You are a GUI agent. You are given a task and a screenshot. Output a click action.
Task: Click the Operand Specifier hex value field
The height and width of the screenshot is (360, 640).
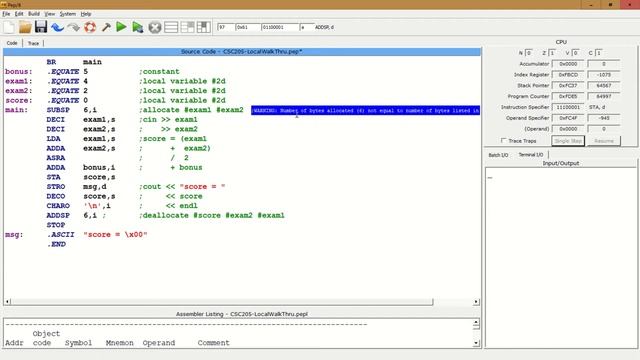(x=568, y=118)
